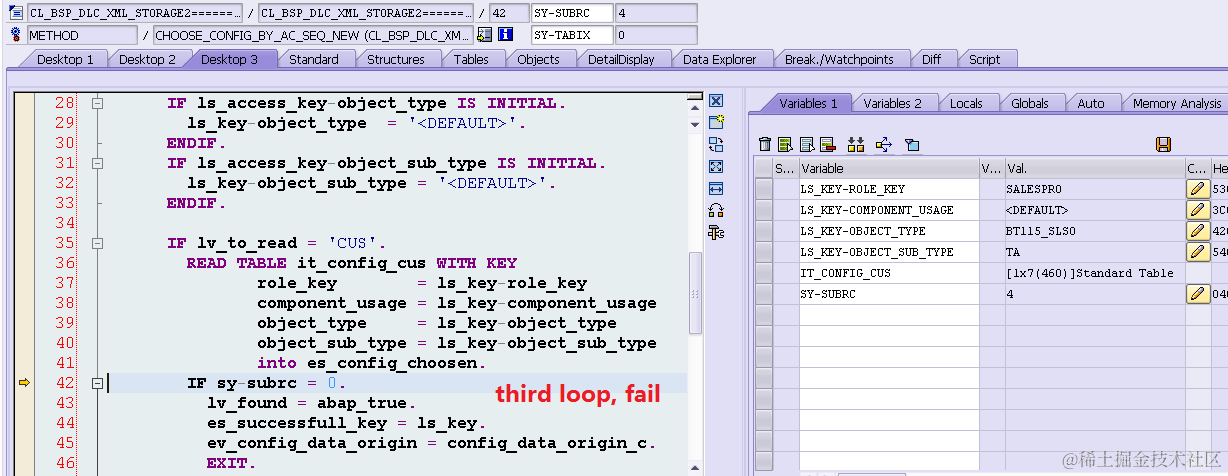
Task: Click the yellow blocks with arrows icon
Action: 855,145
